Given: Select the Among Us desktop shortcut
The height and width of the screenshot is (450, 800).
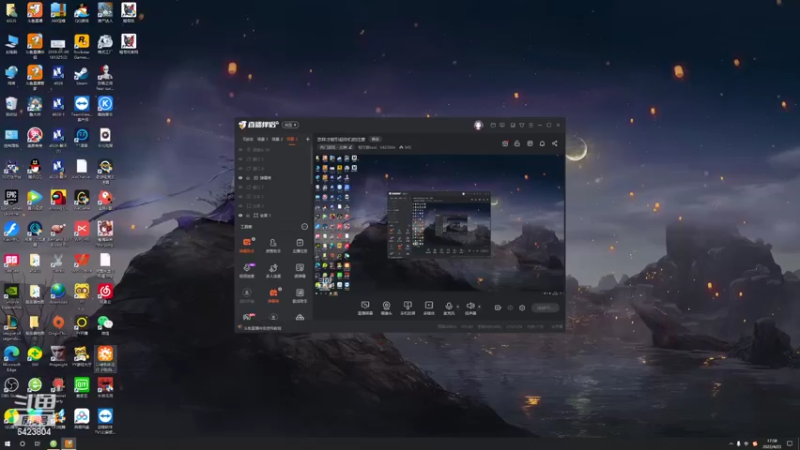Looking at the screenshot, I should pos(58,200).
